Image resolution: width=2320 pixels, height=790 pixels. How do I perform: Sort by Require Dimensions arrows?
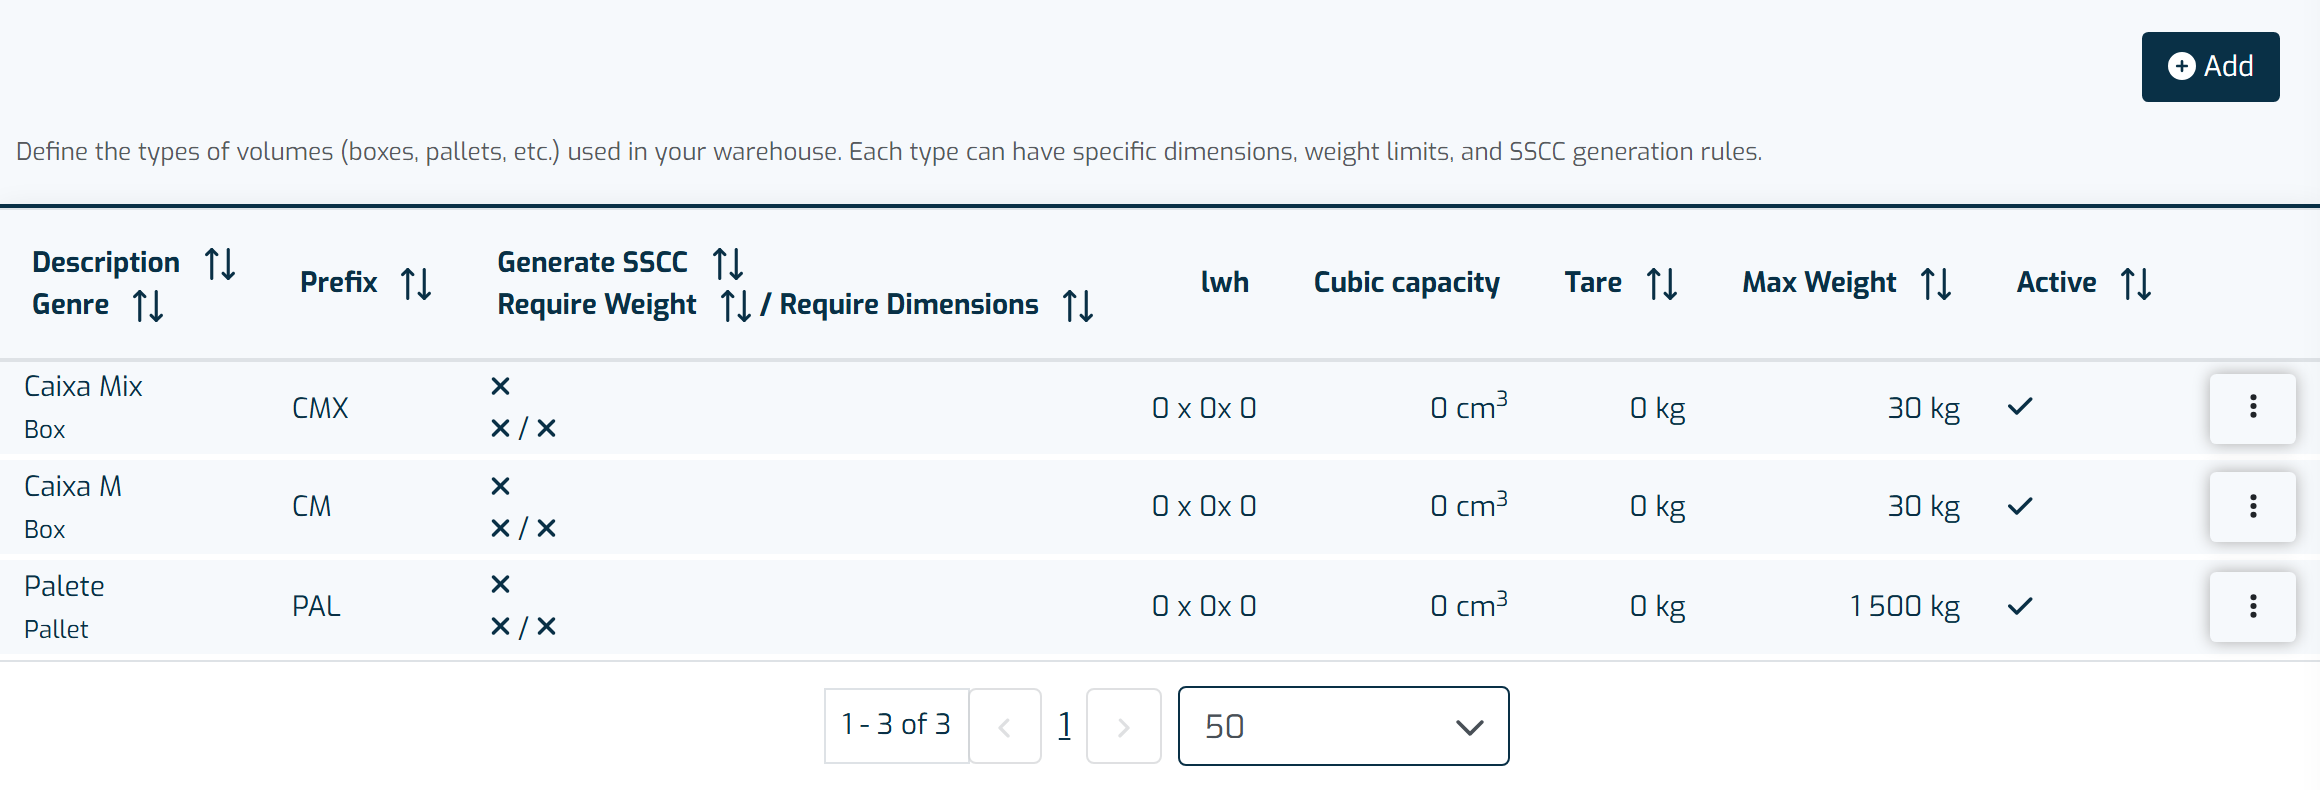(1078, 305)
